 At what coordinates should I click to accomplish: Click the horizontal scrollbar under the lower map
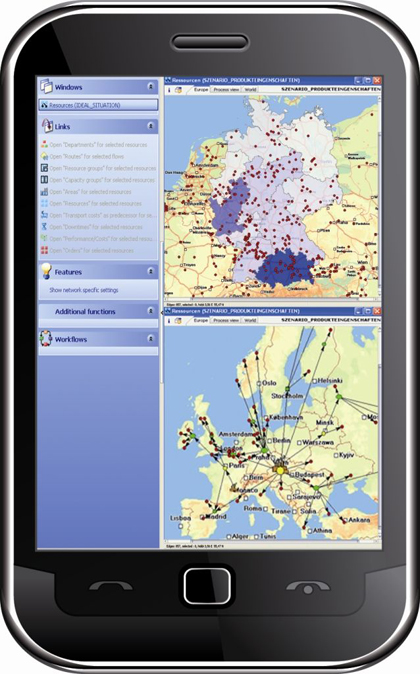tap(271, 542)
